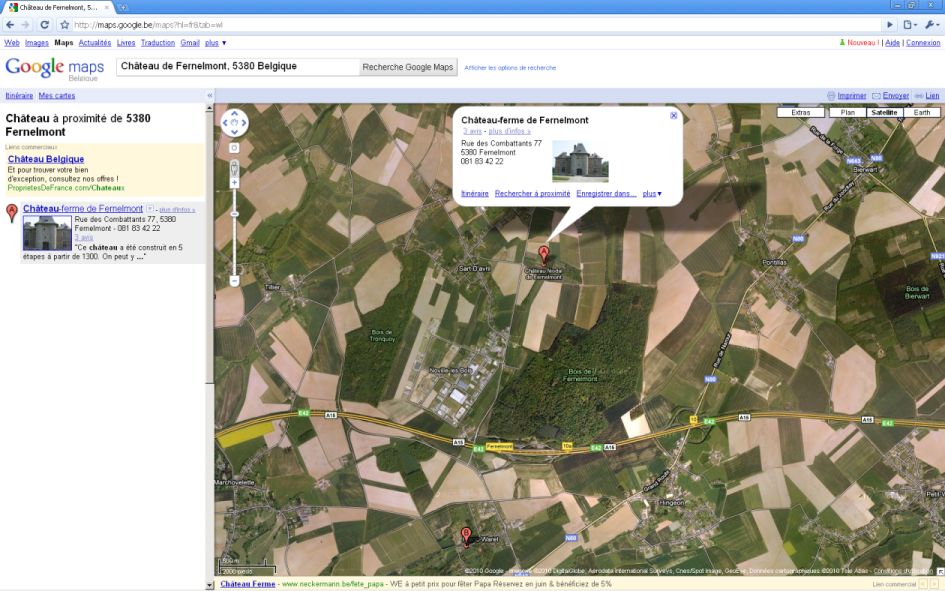Click red marker A in the results list
945x591 pixels.
pyautogui.click(x=11, y=213)
